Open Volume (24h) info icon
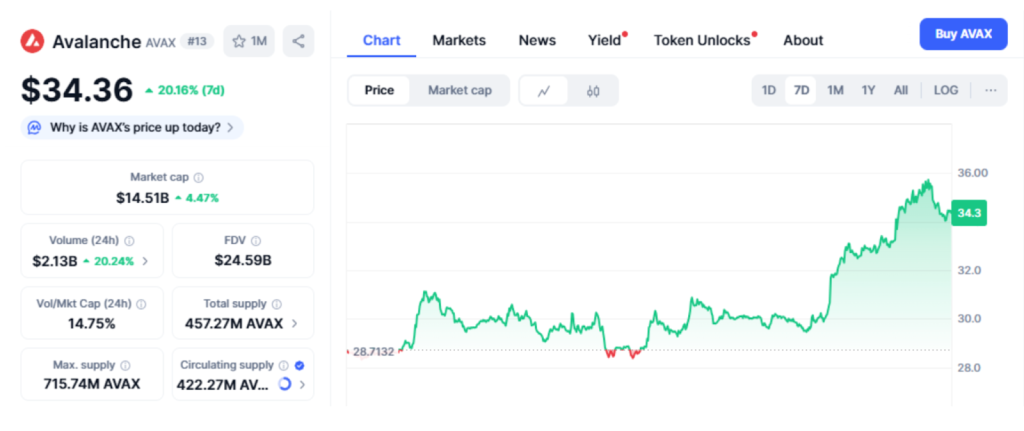 (x=129, y=240)
